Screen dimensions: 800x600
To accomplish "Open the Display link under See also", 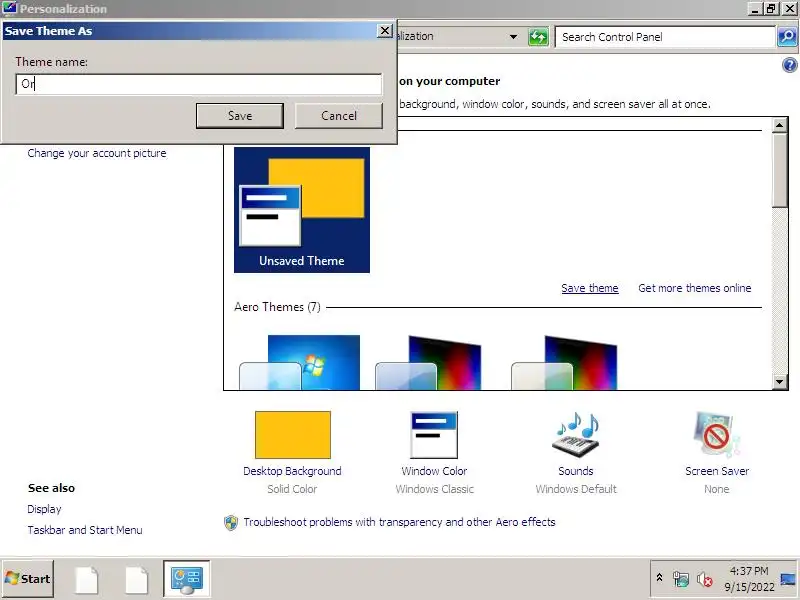I will pos(44,509).
